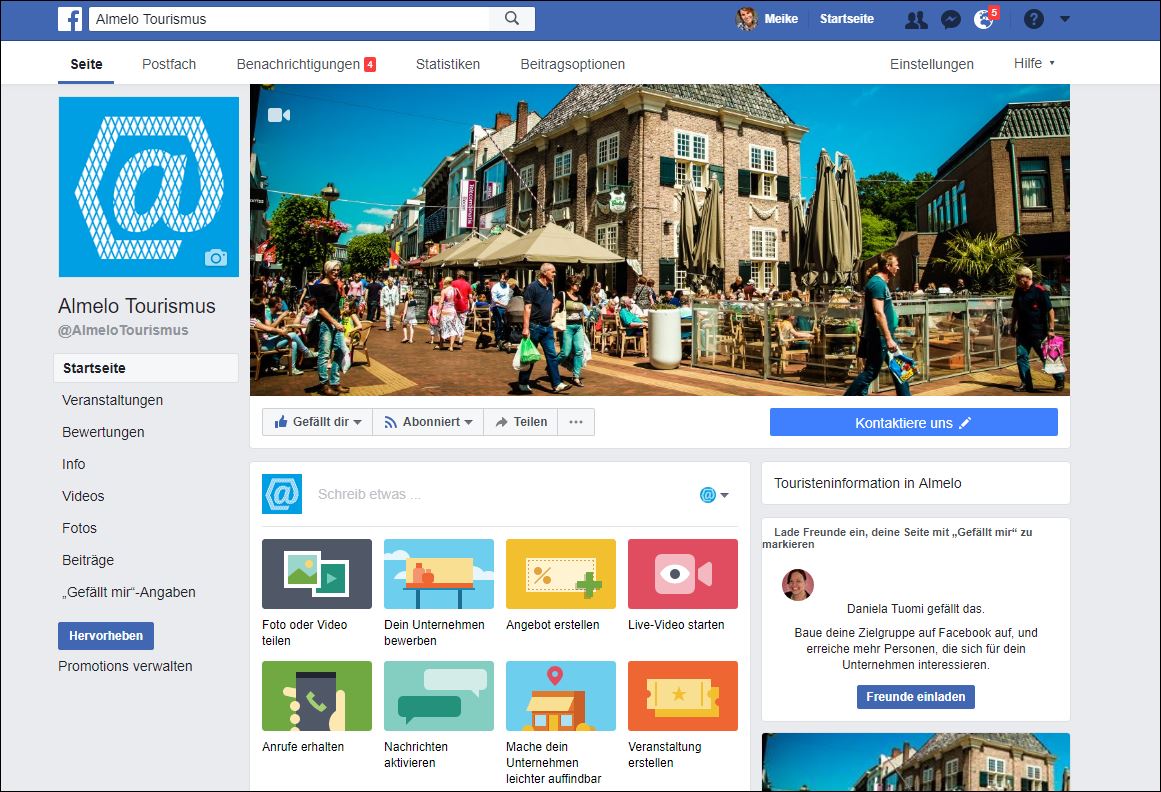Select Startseite in the left sidebar
This screenshot has width=1161, height=792.
146,368
